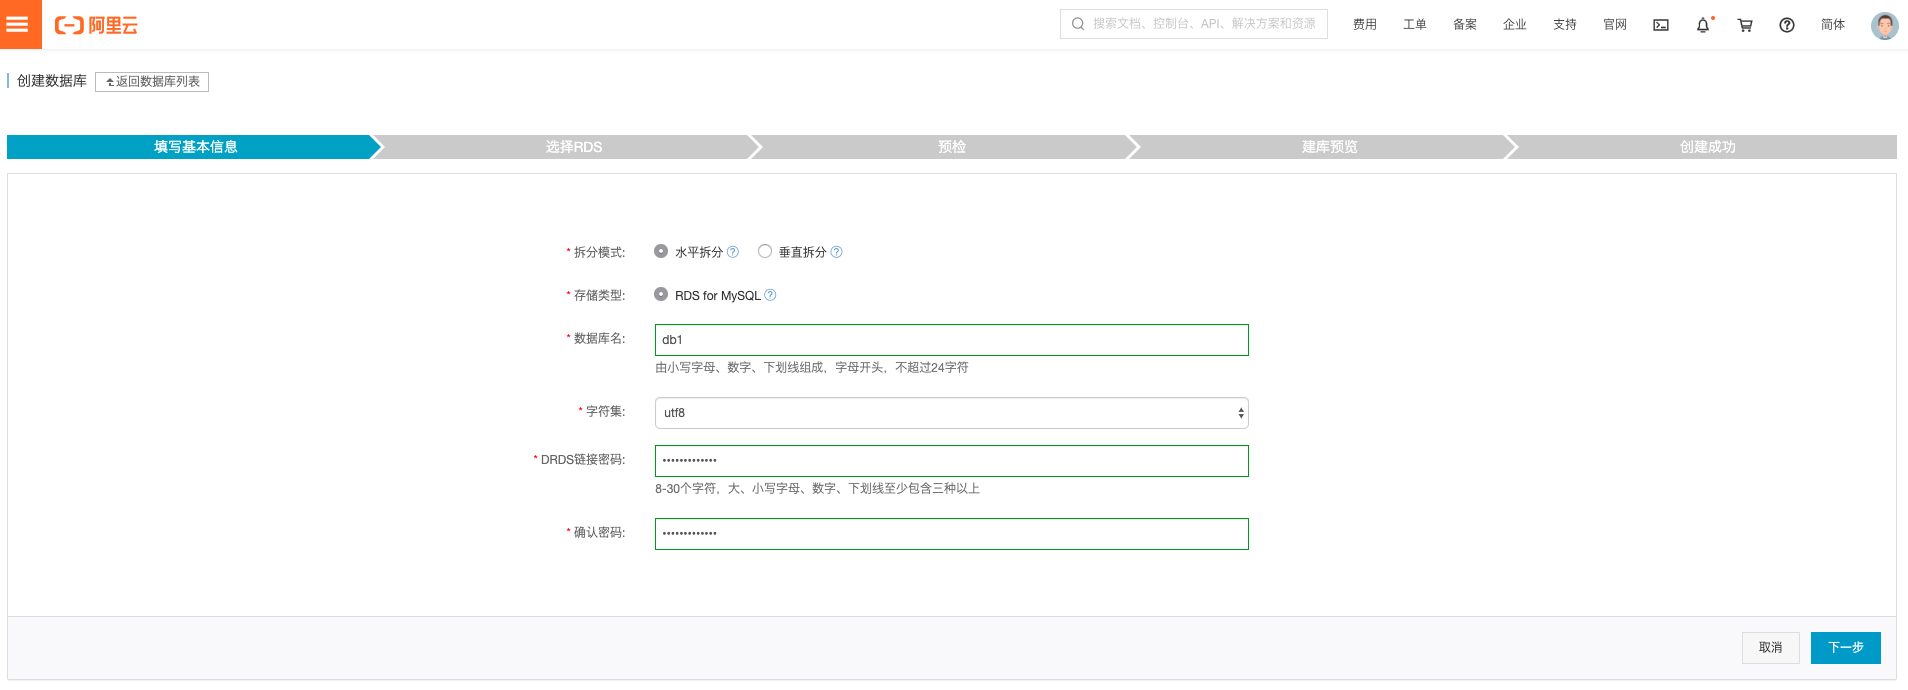Click the Alibaba Cloud logo
The width and height of the screenshot is (1908, 690).
pos(96,25)
